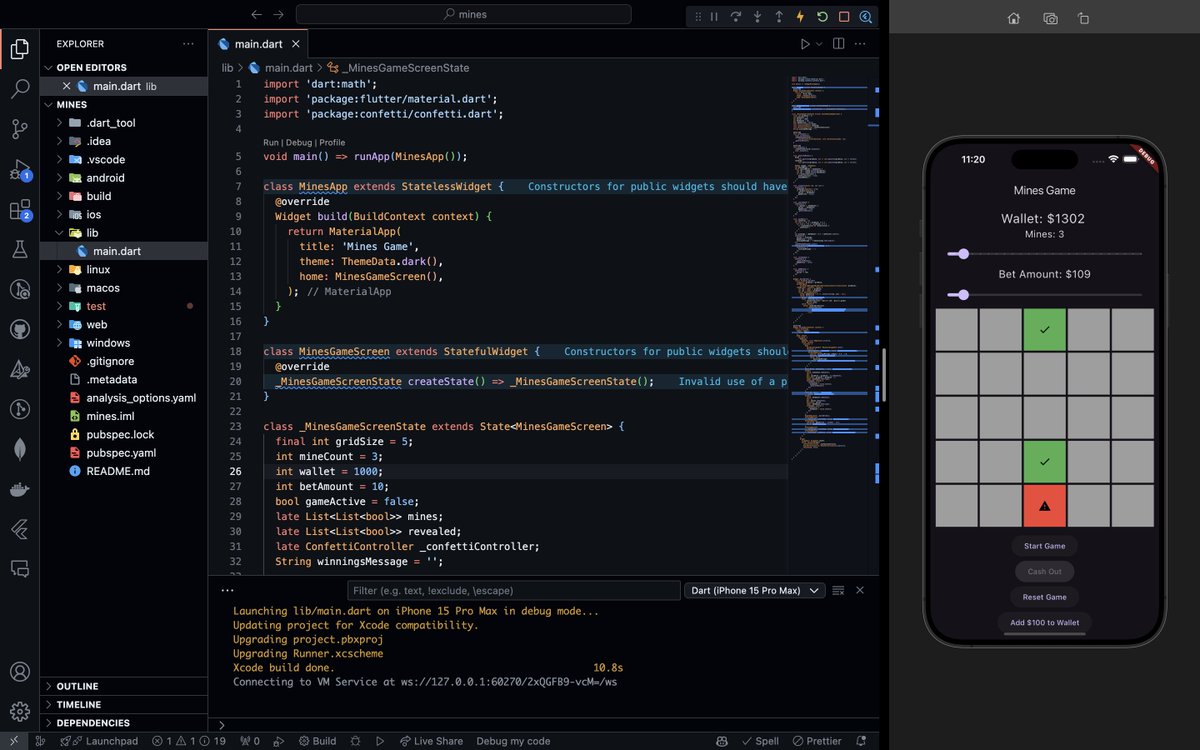Open the Extensions view
The width and height of the screenshot is (1200, 750).
coord(19,209)
